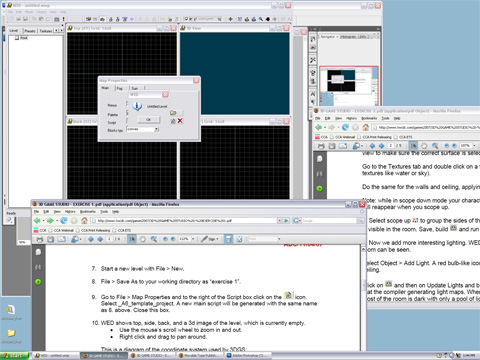Click the Open file icon in WED toolbar
Screen dimensions: 480x360
pos(19,19)
